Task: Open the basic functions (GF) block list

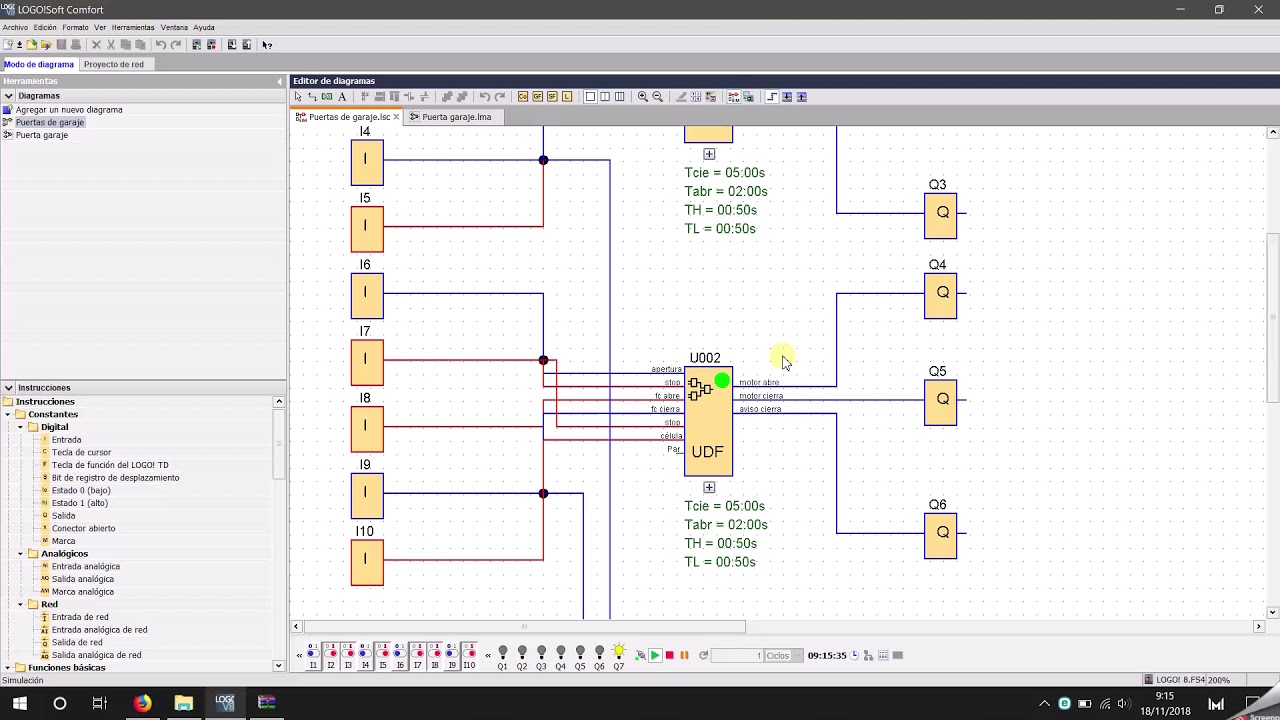Action: pyautogui.click(x=538, y=97)
